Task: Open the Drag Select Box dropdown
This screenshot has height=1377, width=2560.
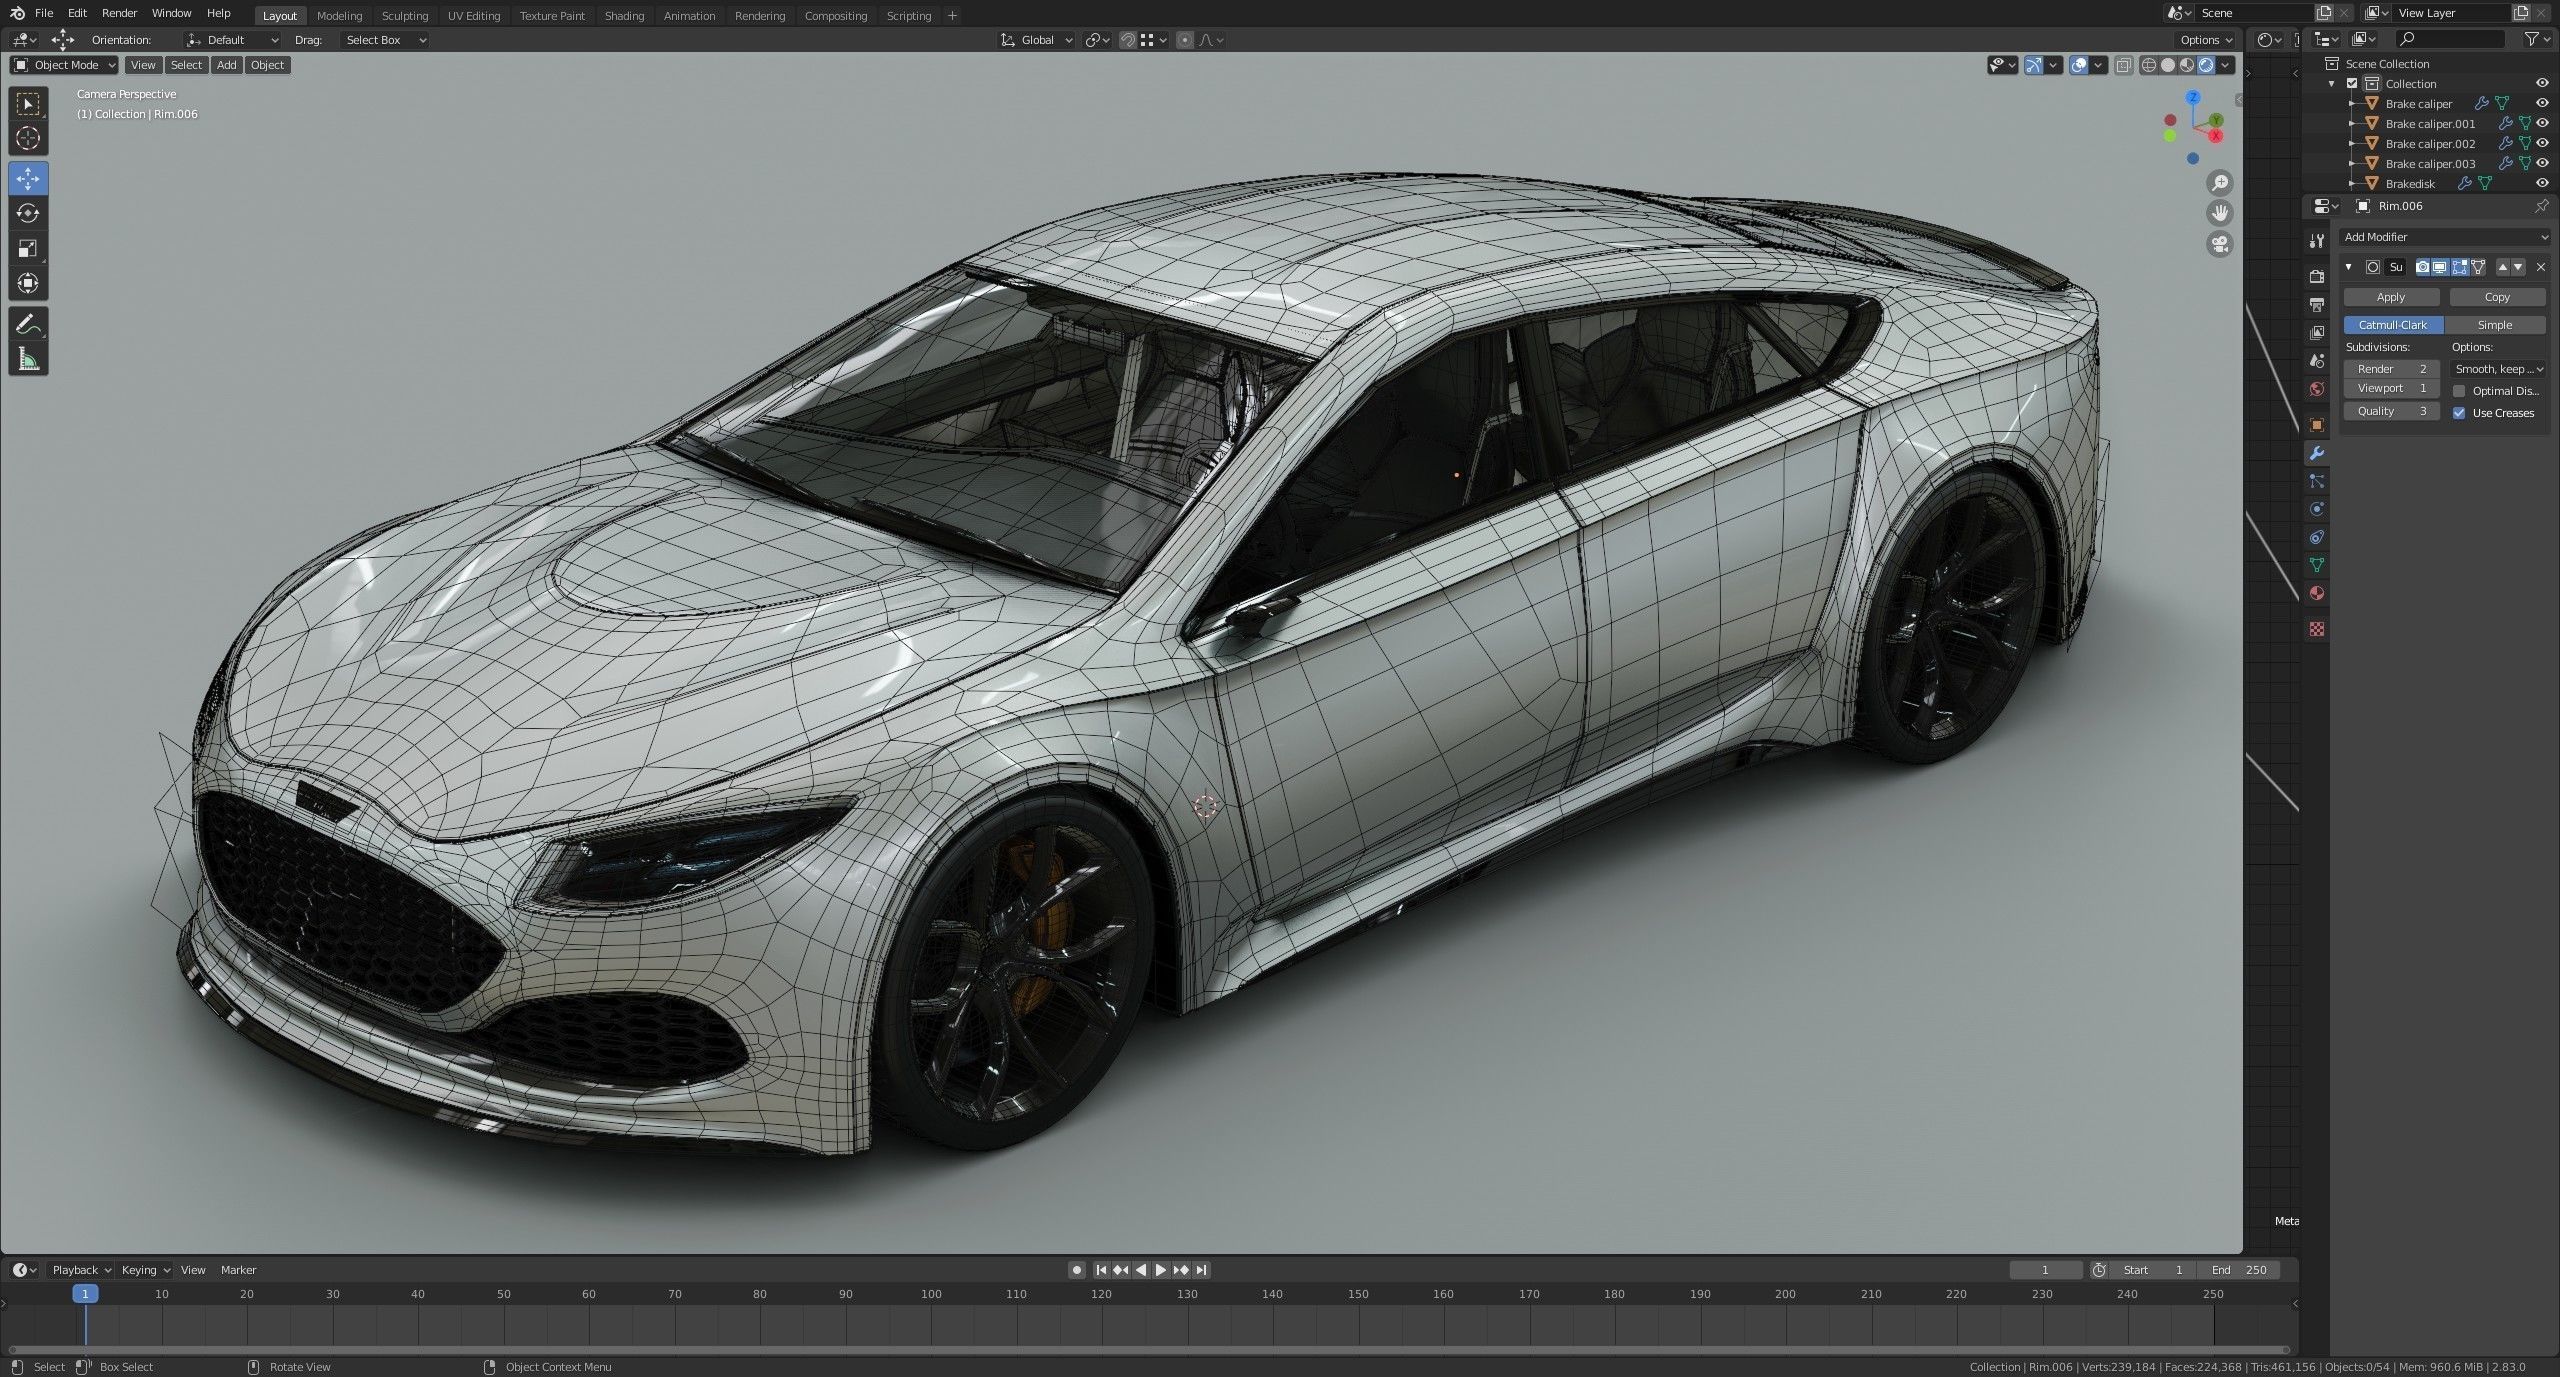Action: [x=385, y=40]
